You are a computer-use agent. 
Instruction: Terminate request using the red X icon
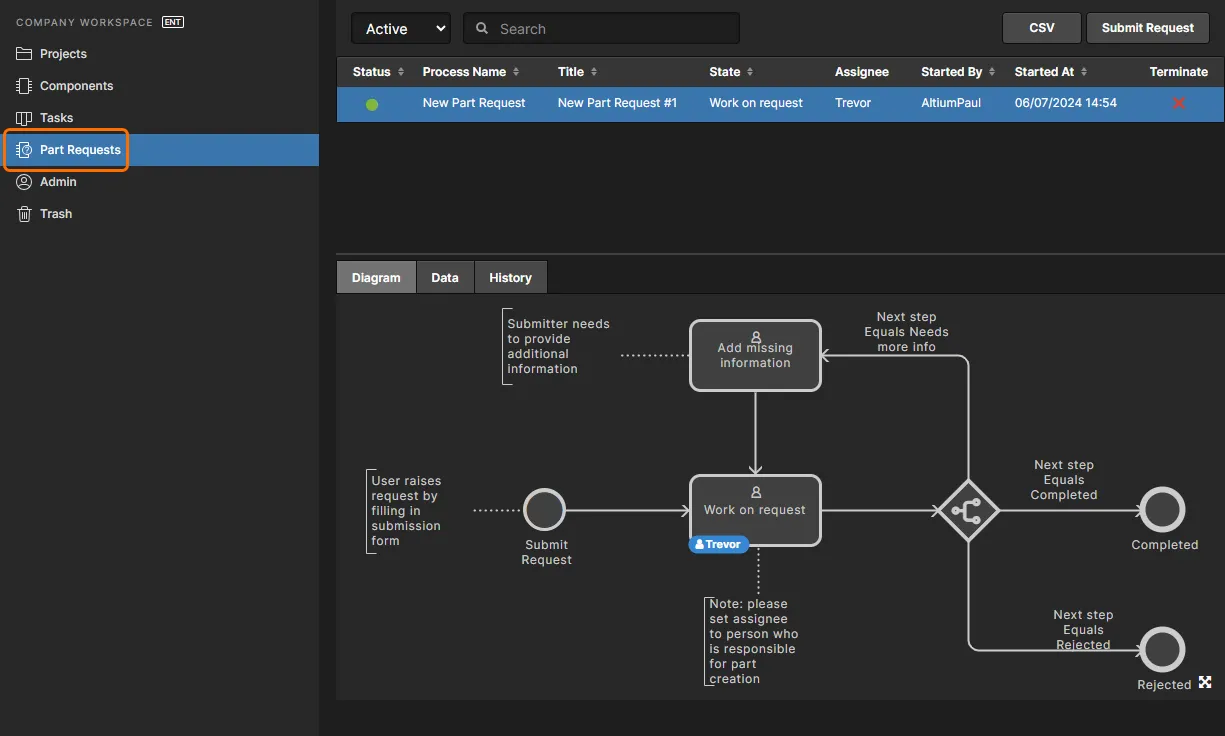[1179, 103]
